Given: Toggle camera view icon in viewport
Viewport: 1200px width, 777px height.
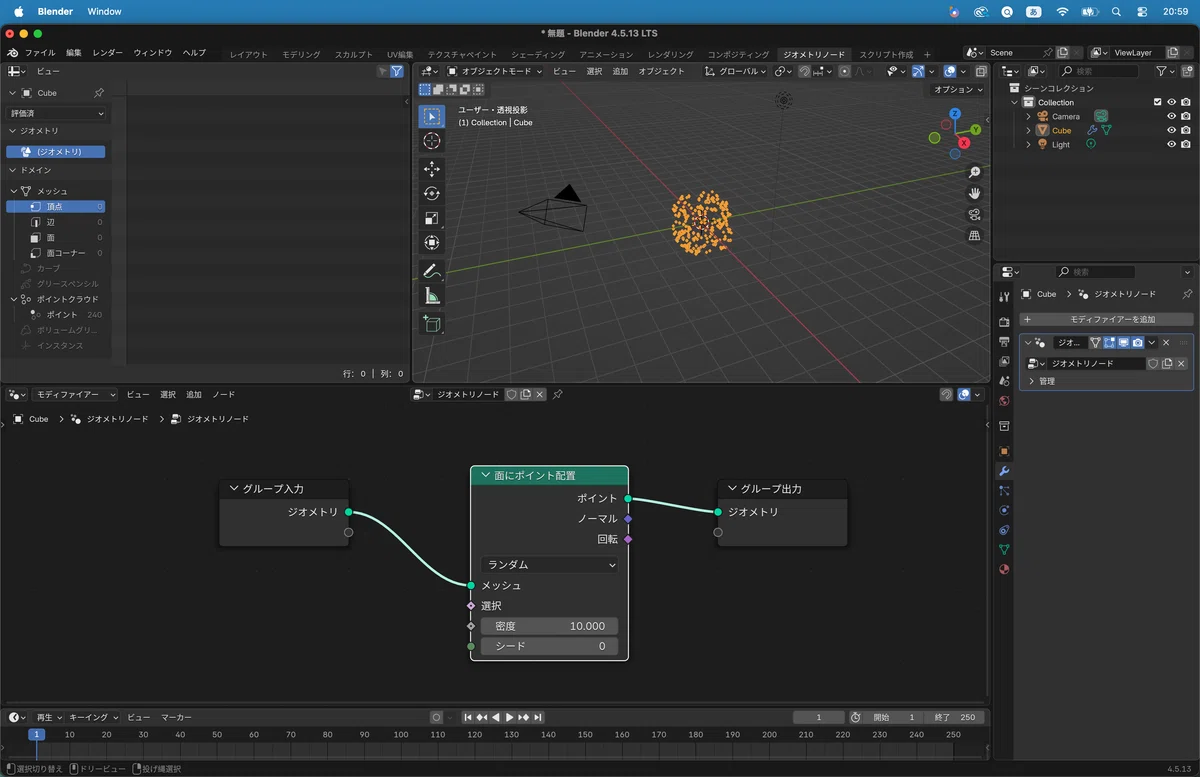Looking at the screenshot, I should tap(974, 214).
